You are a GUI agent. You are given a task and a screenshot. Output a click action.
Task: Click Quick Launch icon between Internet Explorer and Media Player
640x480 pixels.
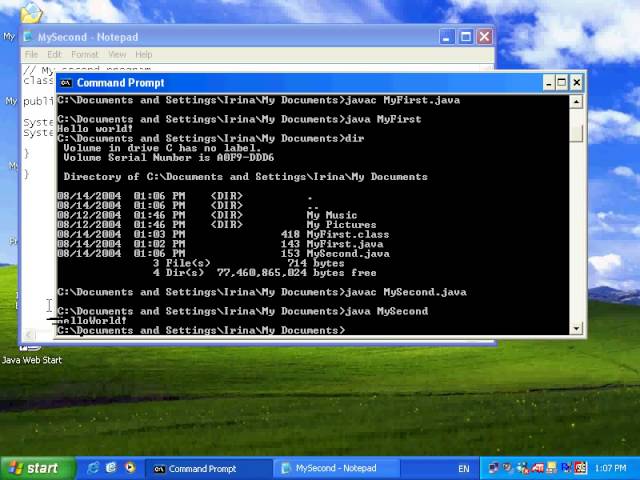(111, 468)
